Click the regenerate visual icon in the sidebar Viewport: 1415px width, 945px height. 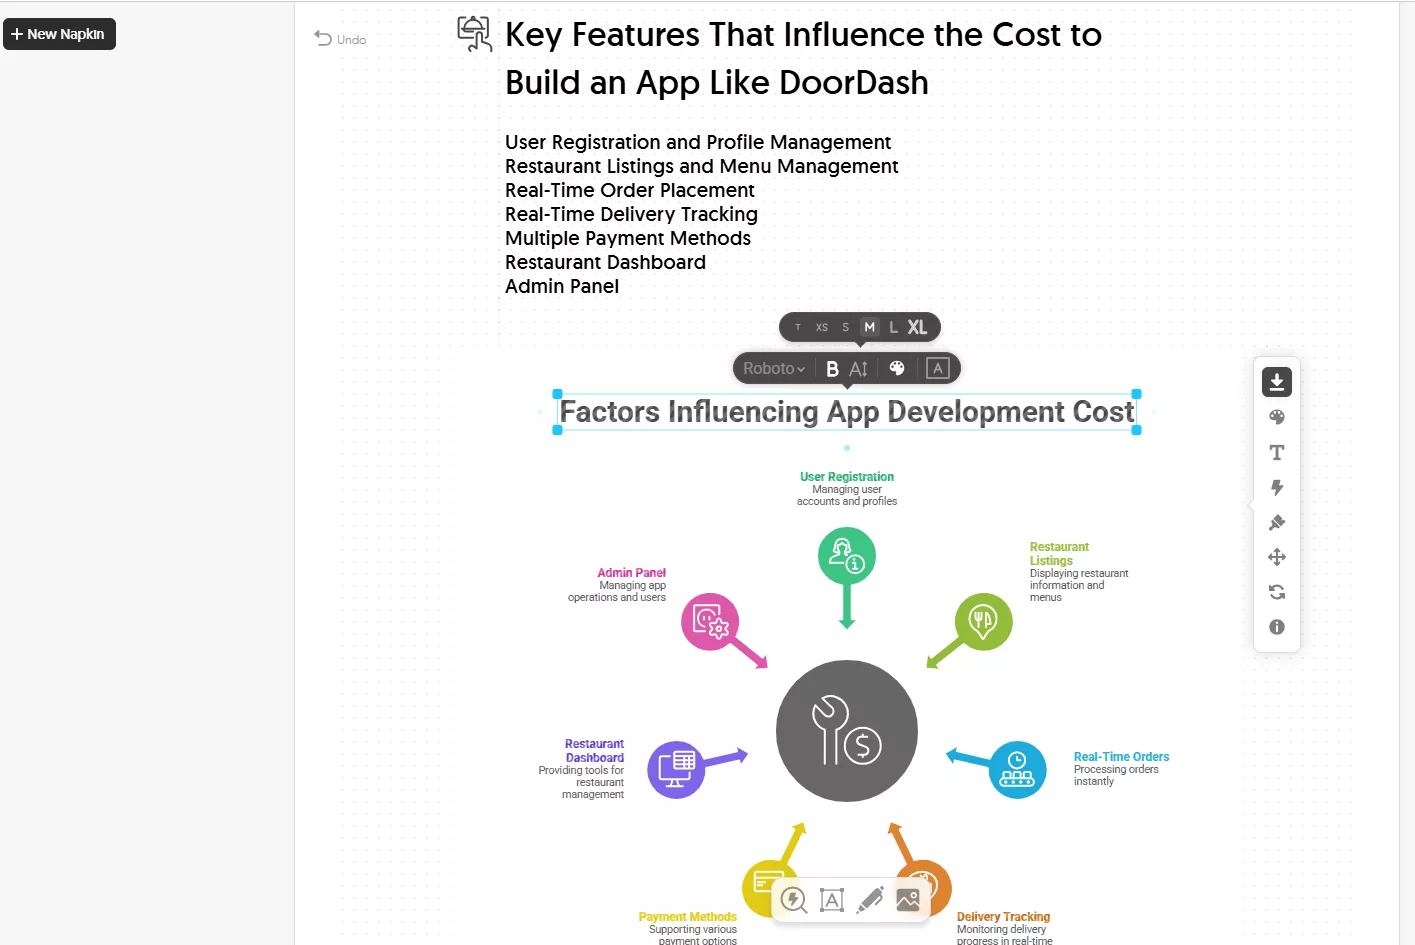click(1277, 592)
